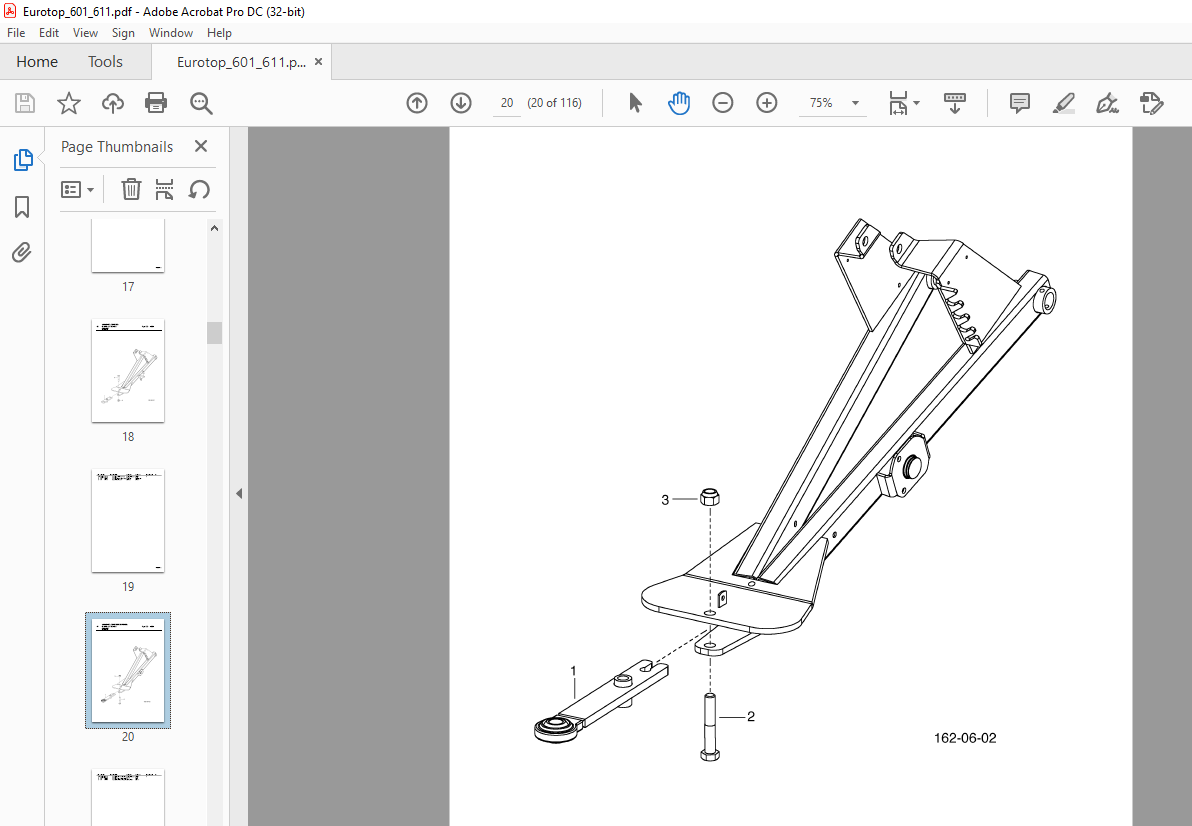This screenshot has width=1192, height=826.
Task: Open the zoom level dropdown arrow
Action: (x=855, y=103)
